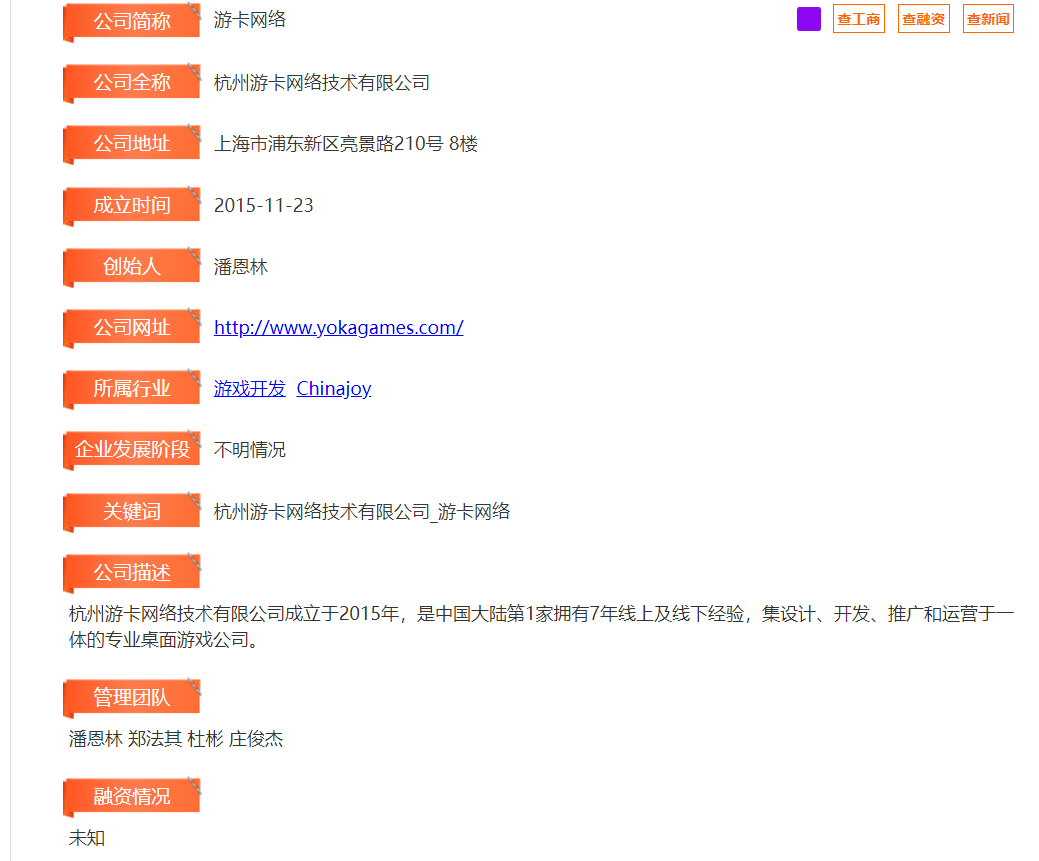Open the yokagames.com website link
Screen dimensions: 1039x861
338,327
